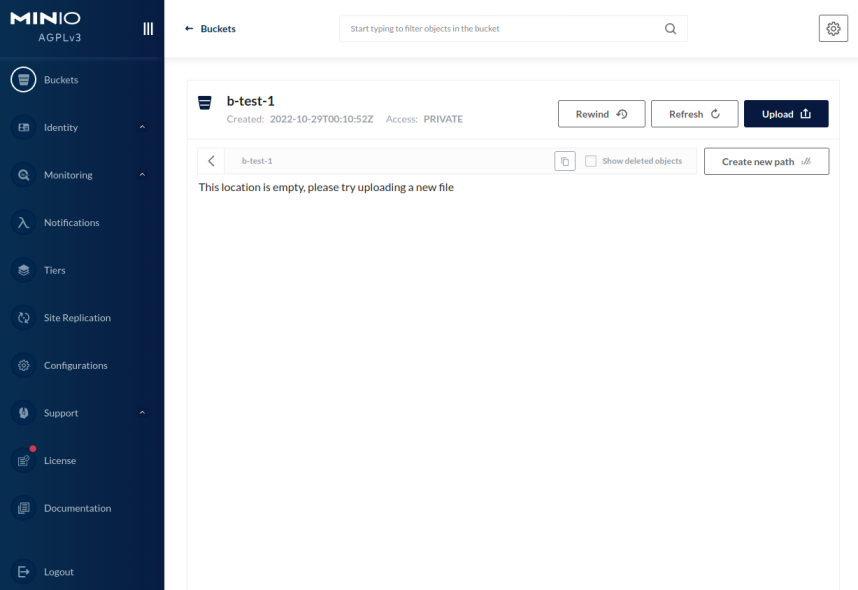858x590 pixels.
Task: Click the Notifications lambda icon
Action: point(24,223)
